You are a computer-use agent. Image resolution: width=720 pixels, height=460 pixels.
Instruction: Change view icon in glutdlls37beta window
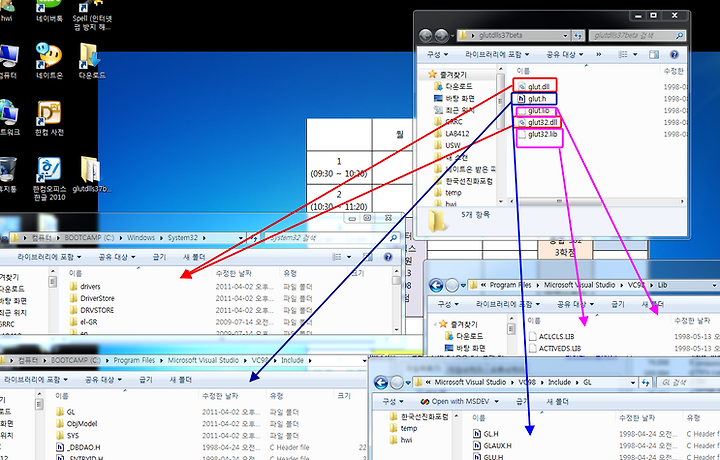click(623, 55)
